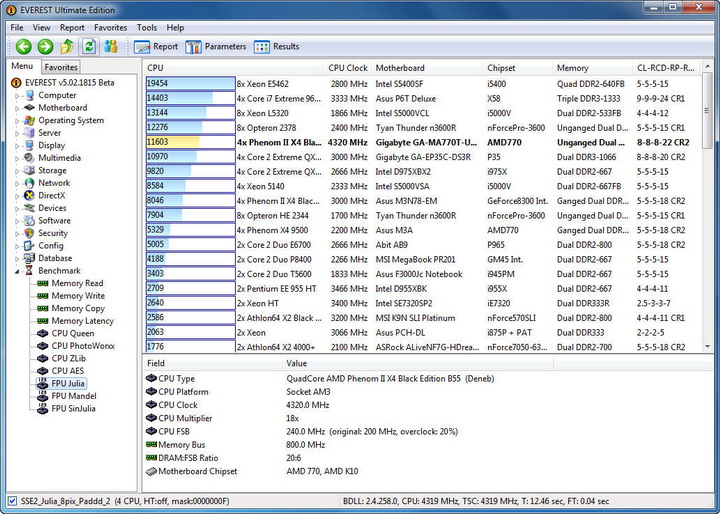Click the Security shield icon
The image size is (720, 514).
tap(30, 233)
